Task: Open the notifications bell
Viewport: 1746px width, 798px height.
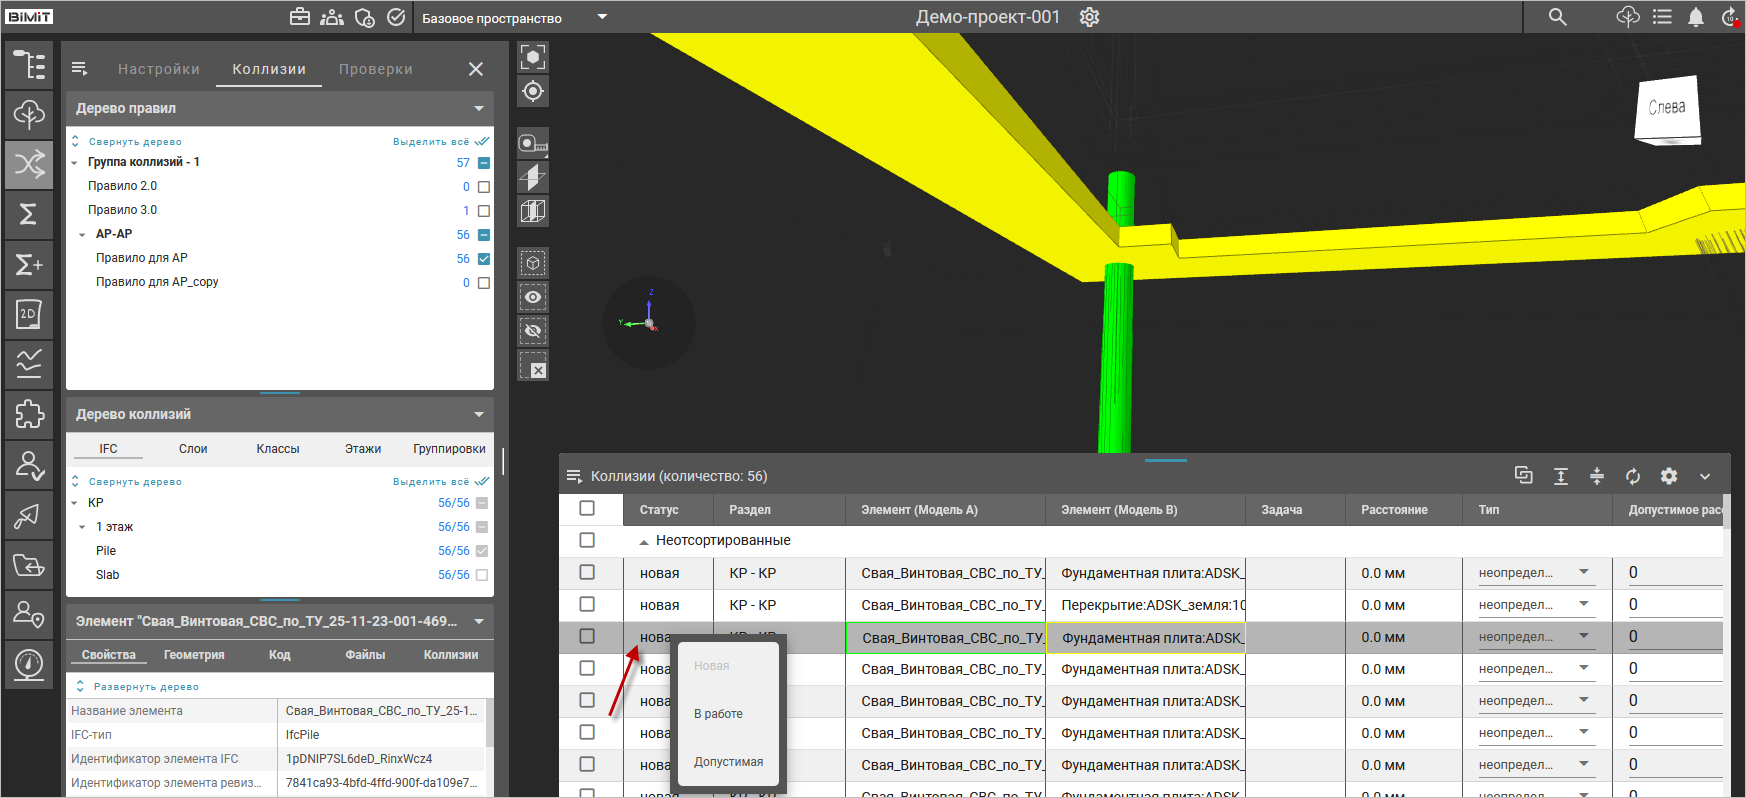Action: 1695,17
